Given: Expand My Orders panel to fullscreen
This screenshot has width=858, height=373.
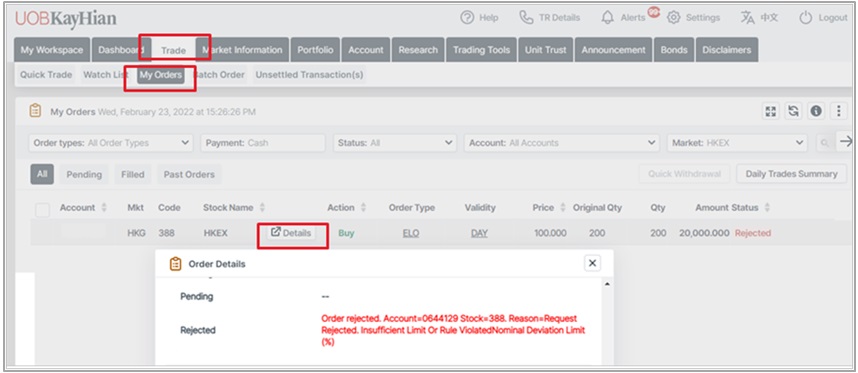Looking at the screenshot, I should pos(771,111).
